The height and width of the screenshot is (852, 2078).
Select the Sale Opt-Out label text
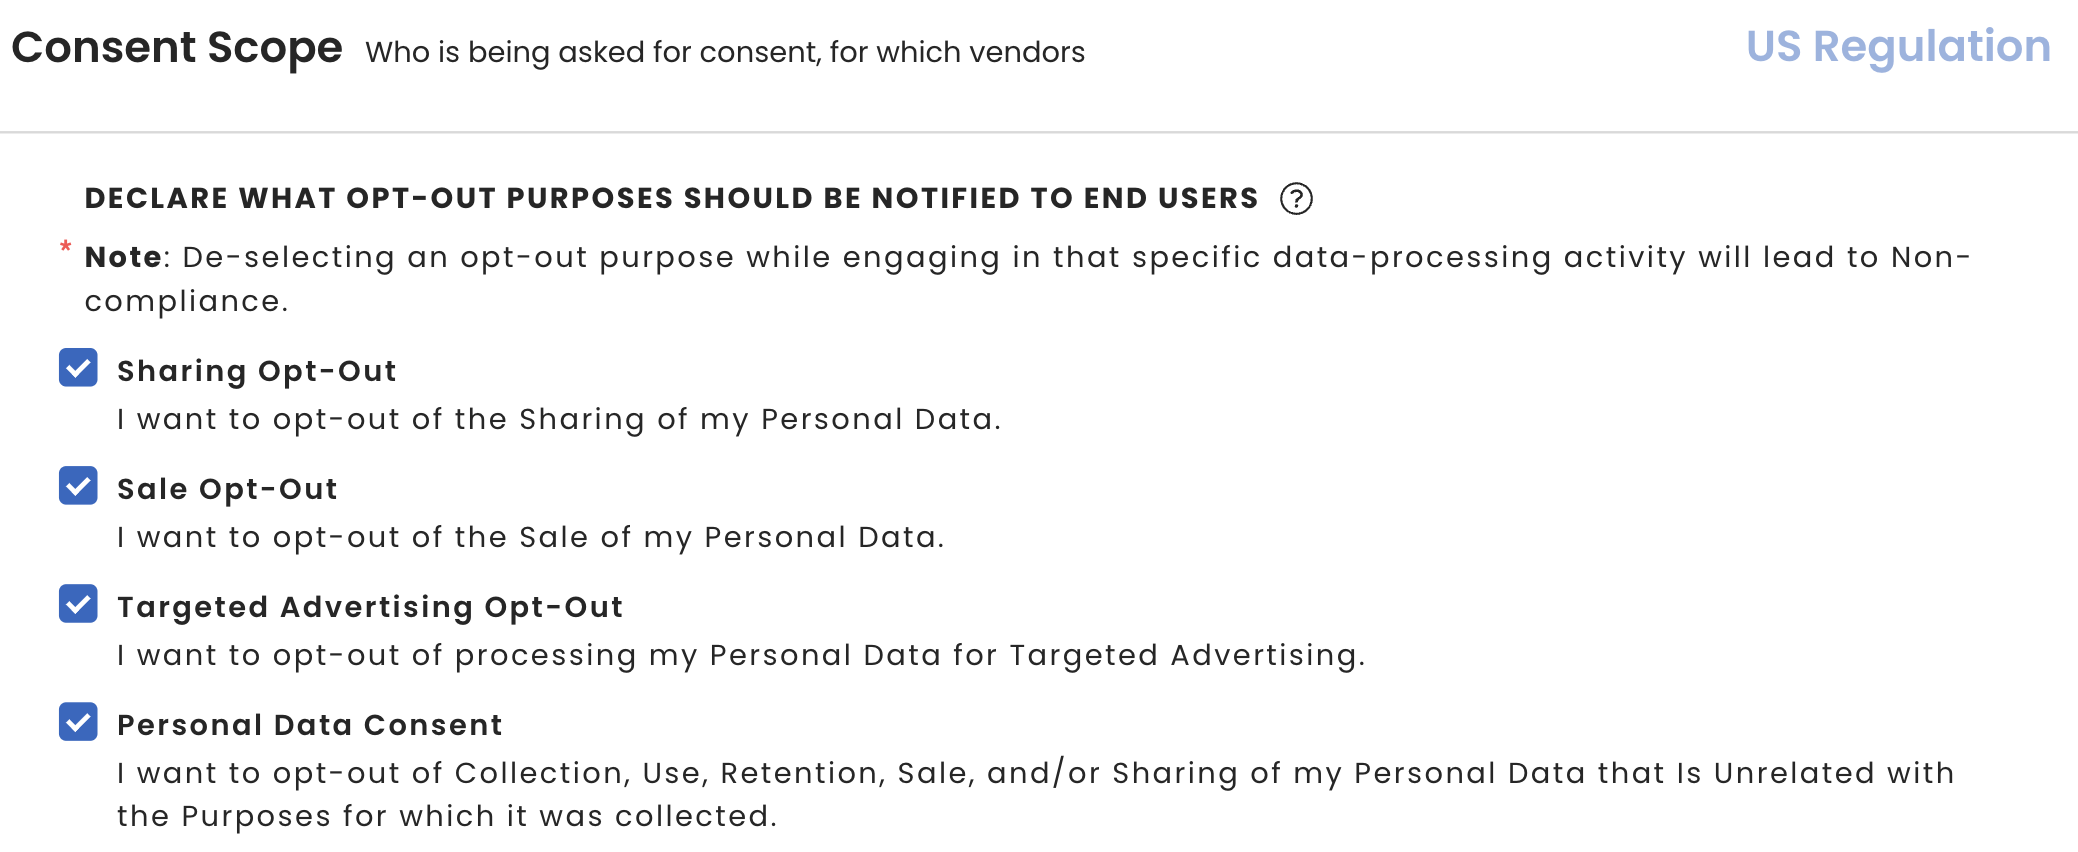point(227,489)
